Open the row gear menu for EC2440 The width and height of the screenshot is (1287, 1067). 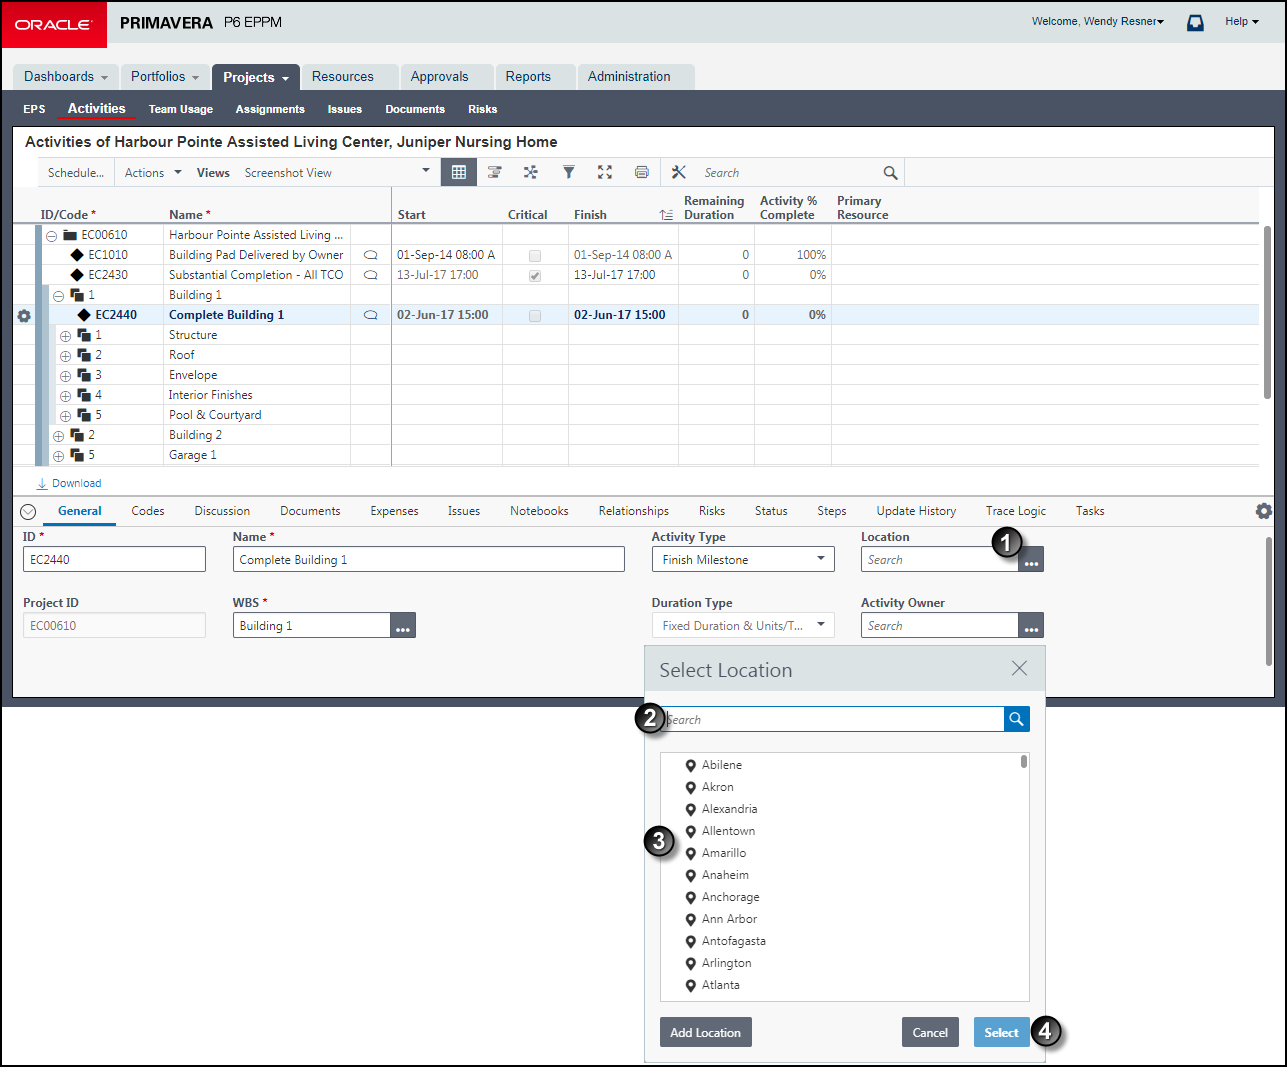pos(24,315)
